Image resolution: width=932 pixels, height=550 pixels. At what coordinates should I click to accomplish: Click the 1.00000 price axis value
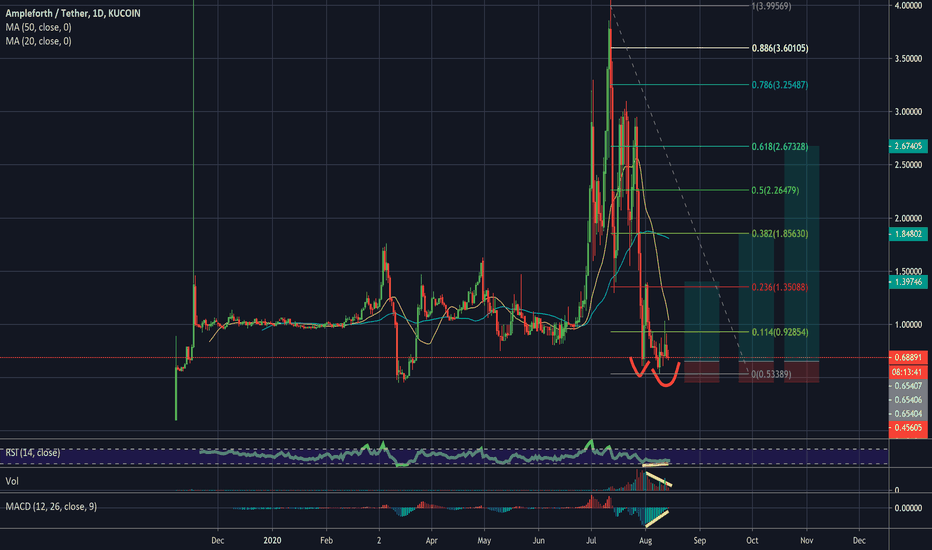[908, 325]
